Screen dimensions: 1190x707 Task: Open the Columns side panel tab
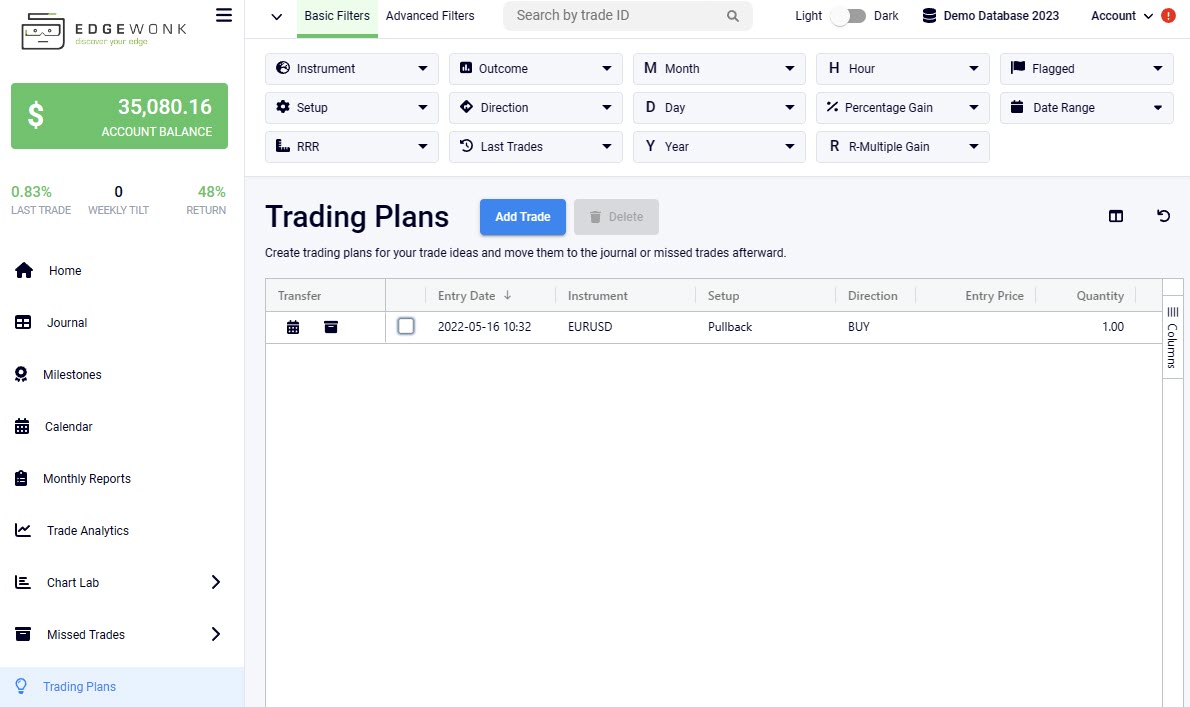tap(1173, 337)
